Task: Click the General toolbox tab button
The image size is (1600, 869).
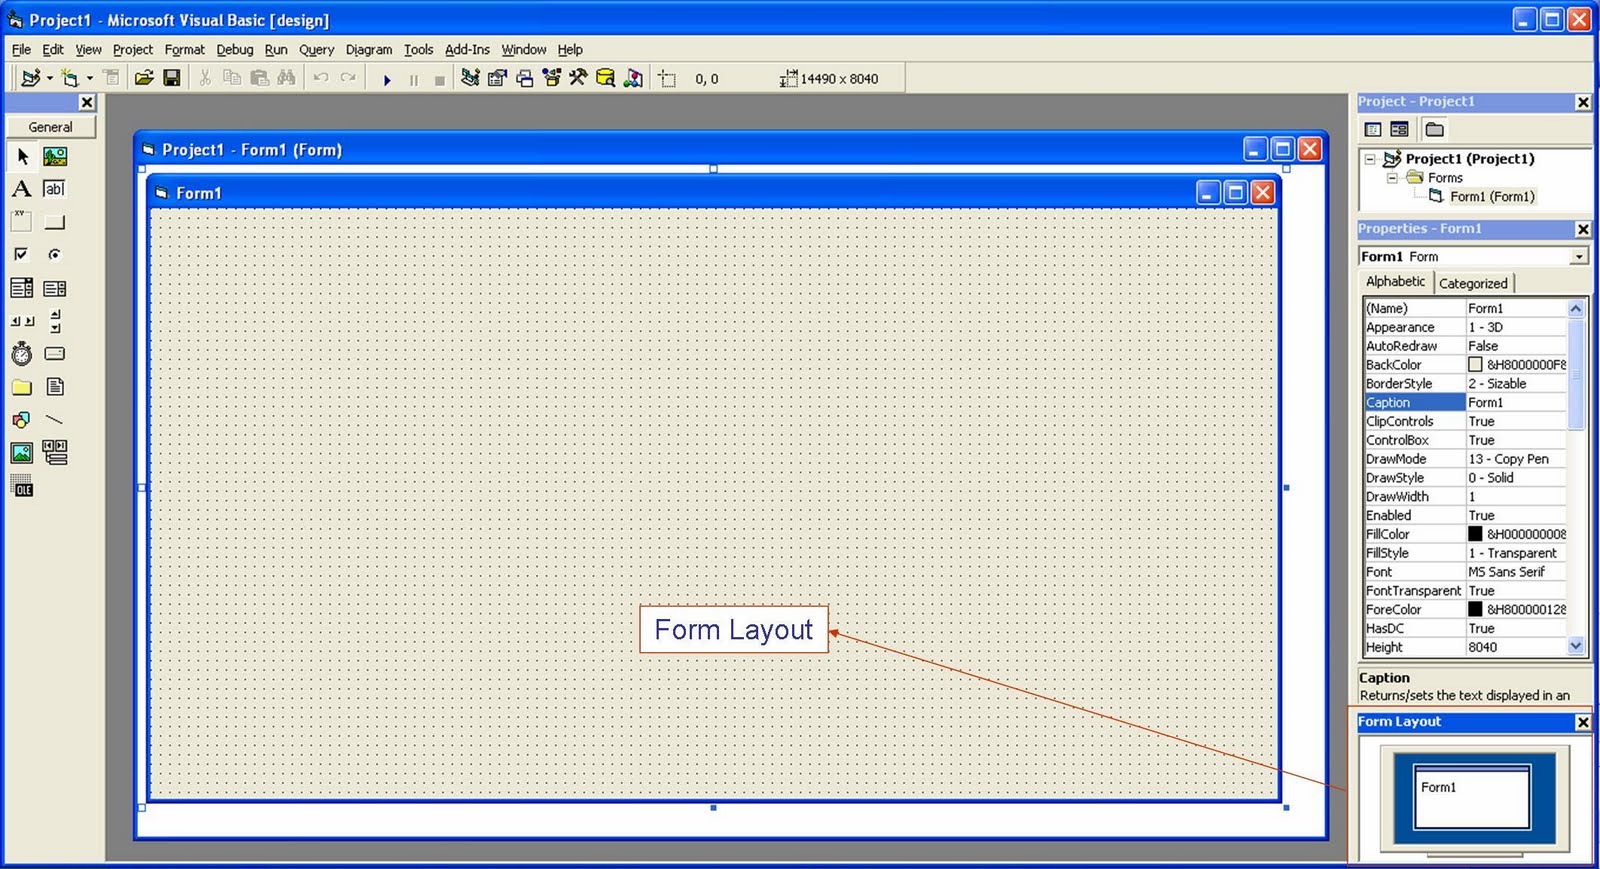Action: [x=51, y=127]
